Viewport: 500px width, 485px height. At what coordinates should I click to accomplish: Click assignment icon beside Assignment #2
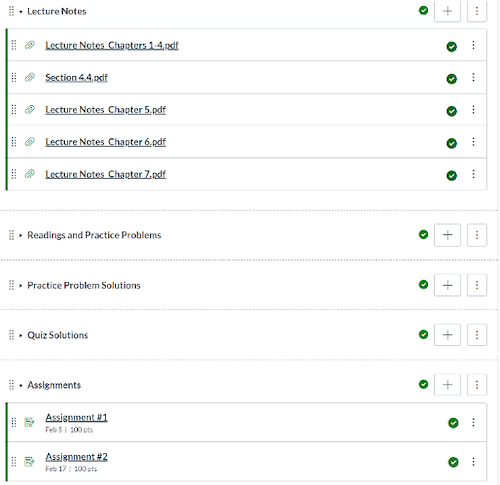point(29,462)
